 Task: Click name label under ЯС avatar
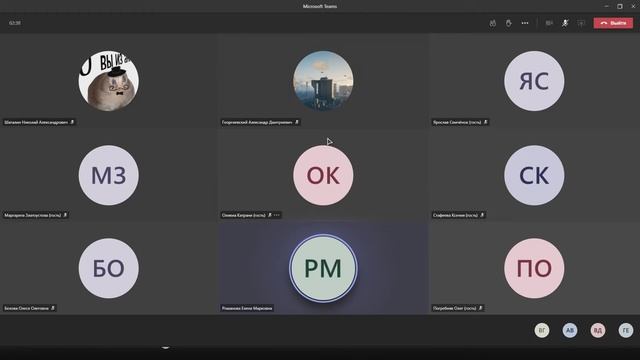click(x=460, y=122)
